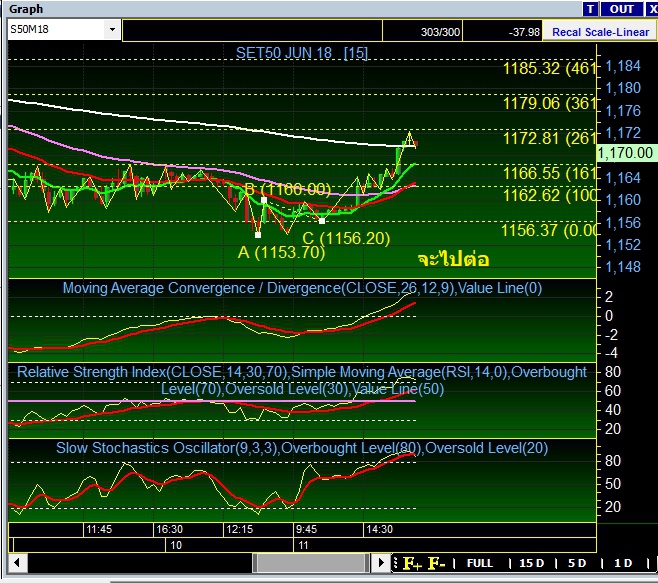Click the 11:45 time axis label
Screen dimensions: 658x583
(99, 529)
